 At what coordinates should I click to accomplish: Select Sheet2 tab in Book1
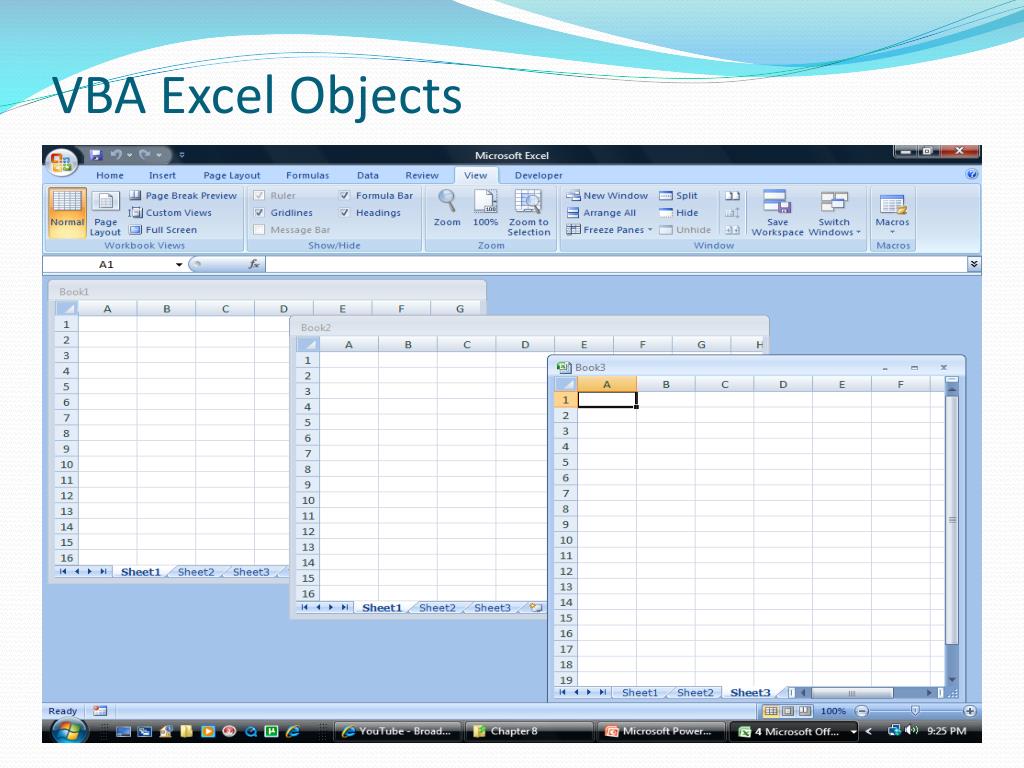[196, 572]
